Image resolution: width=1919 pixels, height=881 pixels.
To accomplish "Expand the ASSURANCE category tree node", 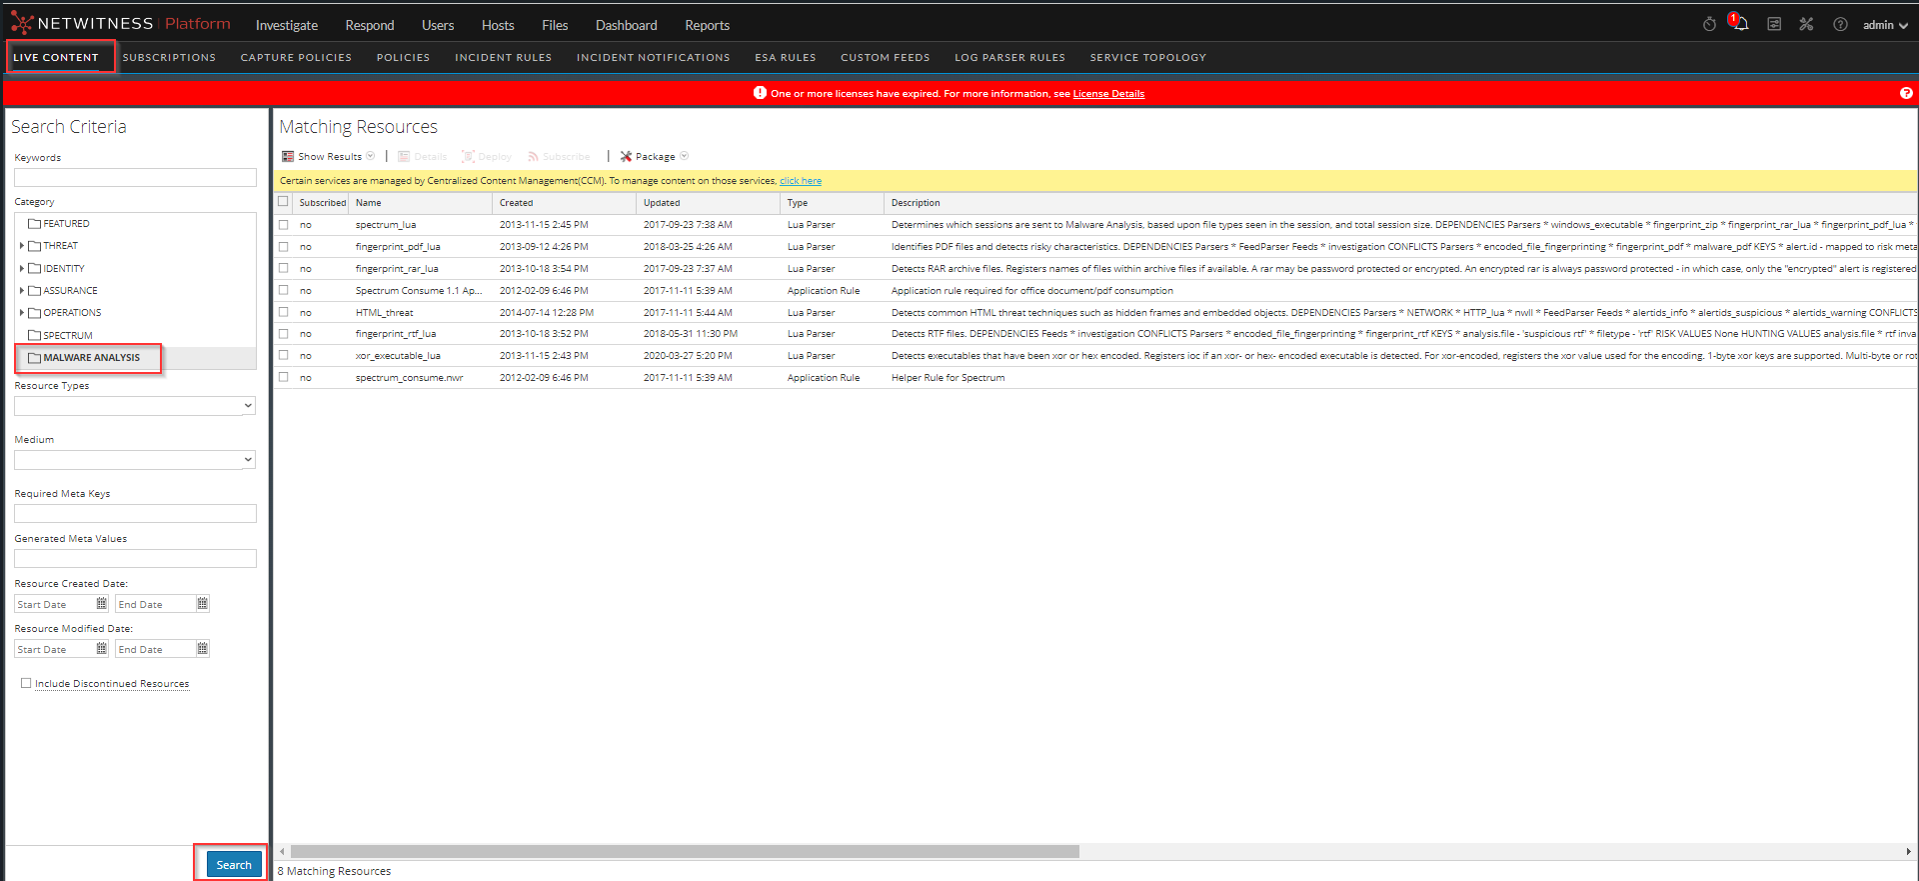I will (21, 290).
